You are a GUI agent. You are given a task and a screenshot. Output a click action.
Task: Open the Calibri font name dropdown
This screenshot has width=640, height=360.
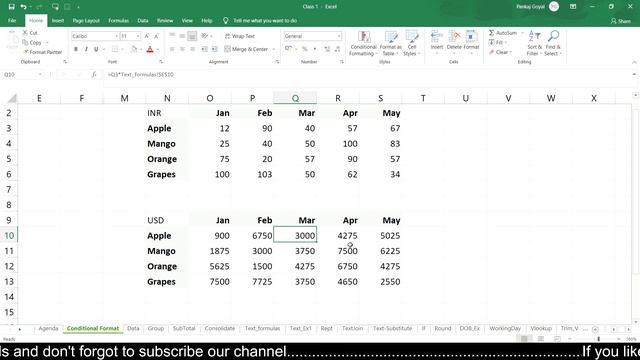pyautogui.click(x=116, y=36)
